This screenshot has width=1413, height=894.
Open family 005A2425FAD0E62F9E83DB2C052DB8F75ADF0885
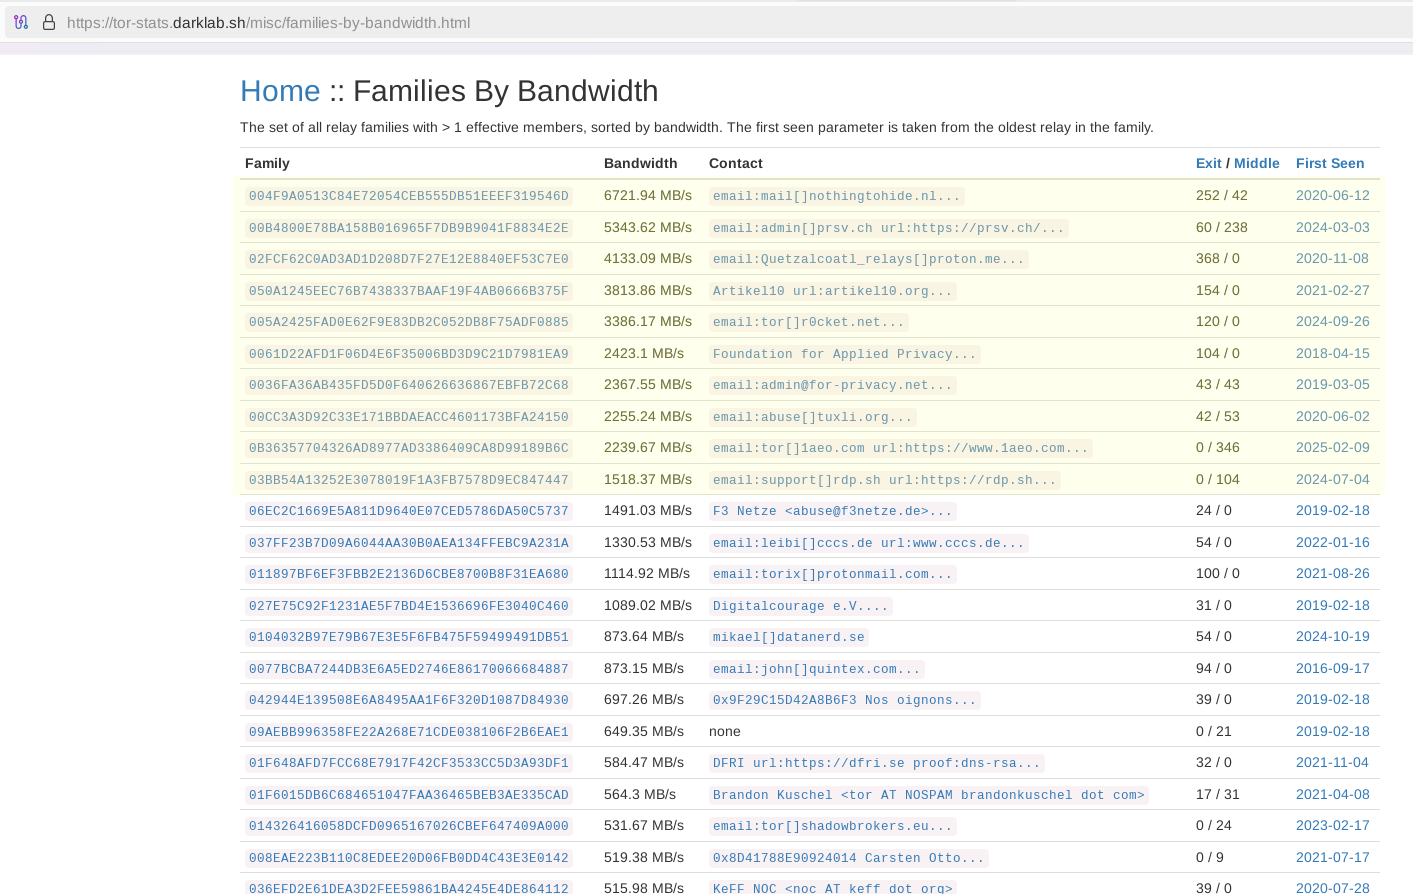pos(409,322)
